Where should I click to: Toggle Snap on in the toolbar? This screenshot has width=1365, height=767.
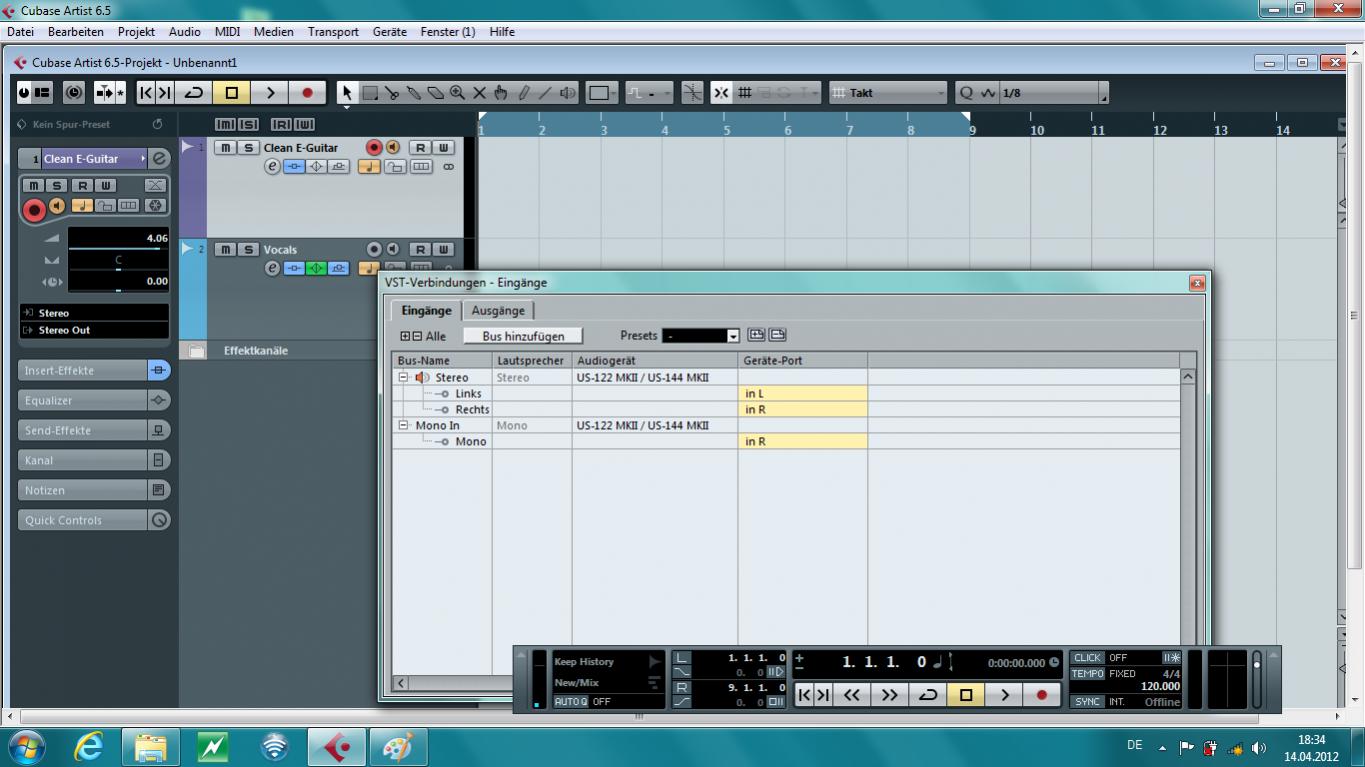(721, 93)
